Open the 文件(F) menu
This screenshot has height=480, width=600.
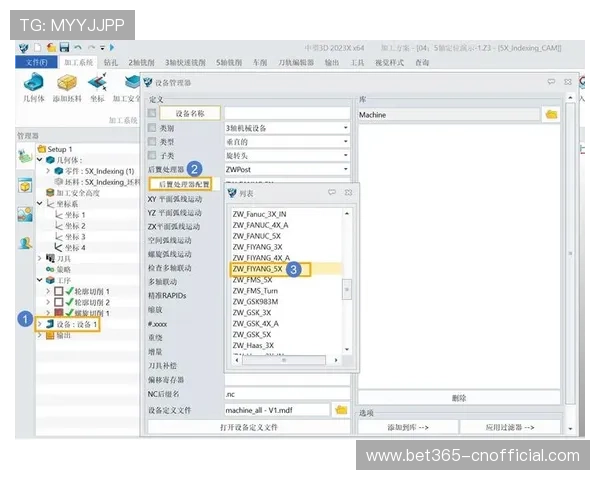pyautogui.click(x=36, y=62)
